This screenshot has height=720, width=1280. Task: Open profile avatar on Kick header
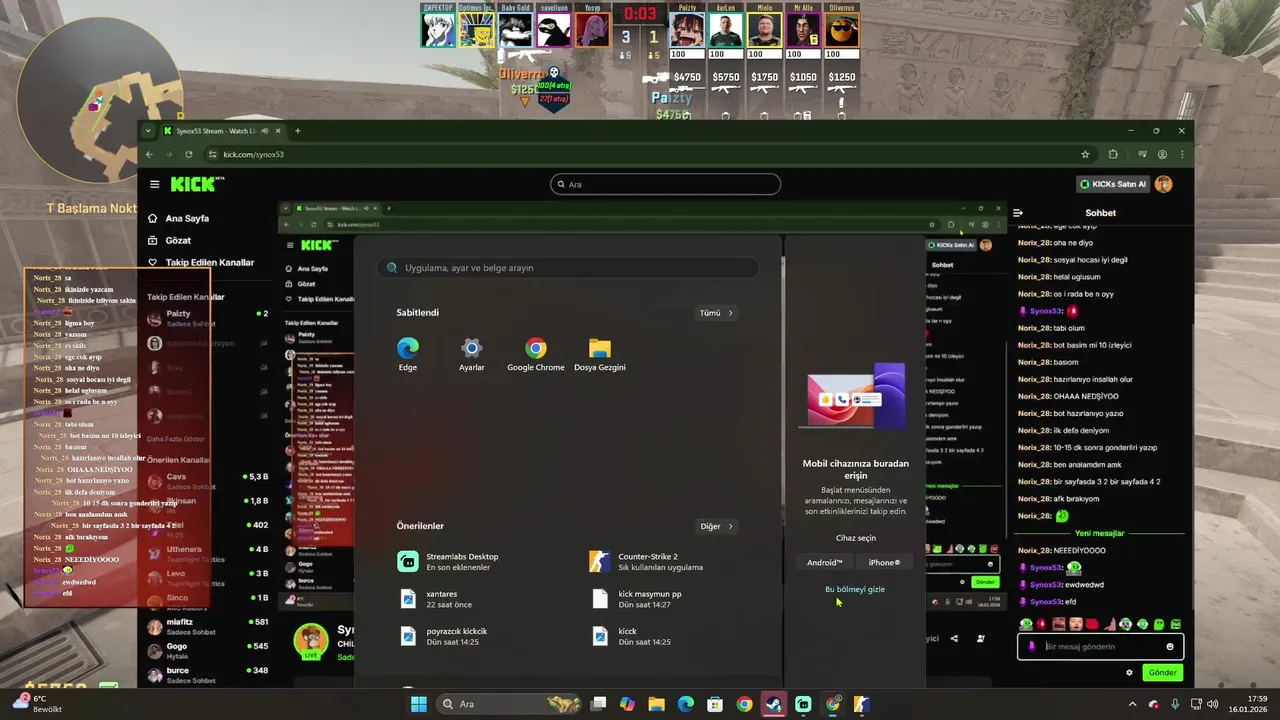[x=1163, y=184]
